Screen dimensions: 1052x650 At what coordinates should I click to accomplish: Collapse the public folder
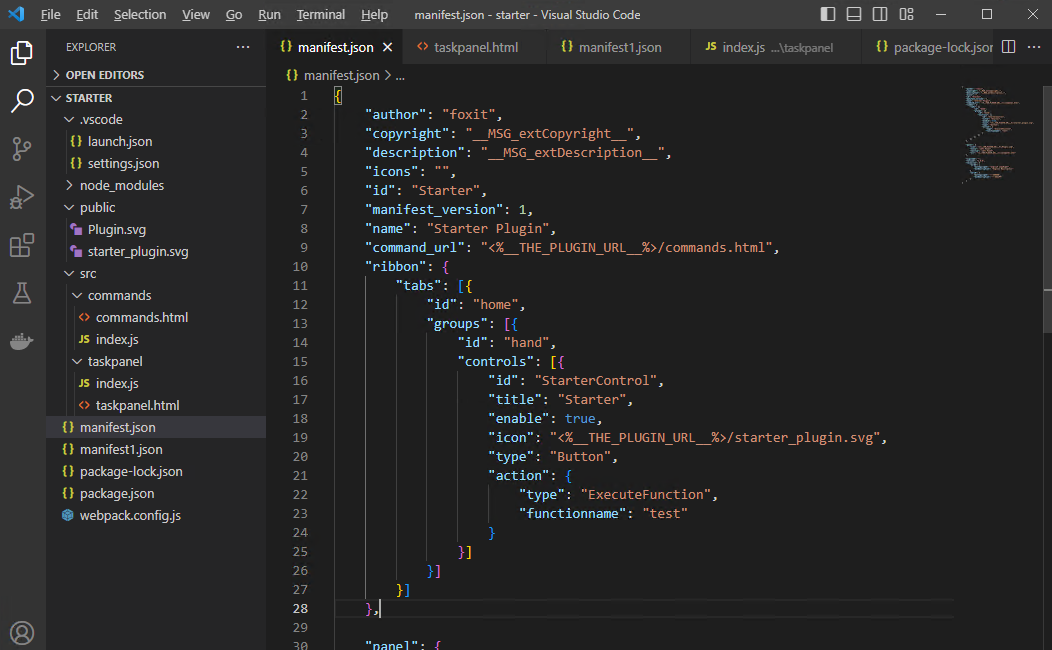(x=69, y=207)
